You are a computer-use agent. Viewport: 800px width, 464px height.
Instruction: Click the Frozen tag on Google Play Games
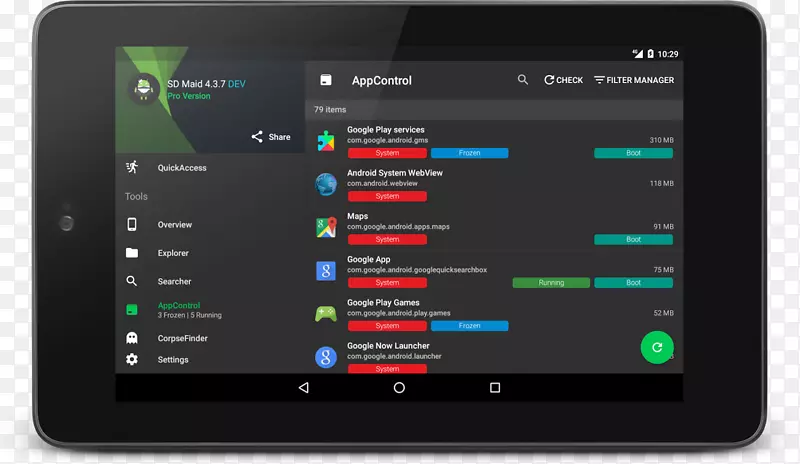pos(469,326)
